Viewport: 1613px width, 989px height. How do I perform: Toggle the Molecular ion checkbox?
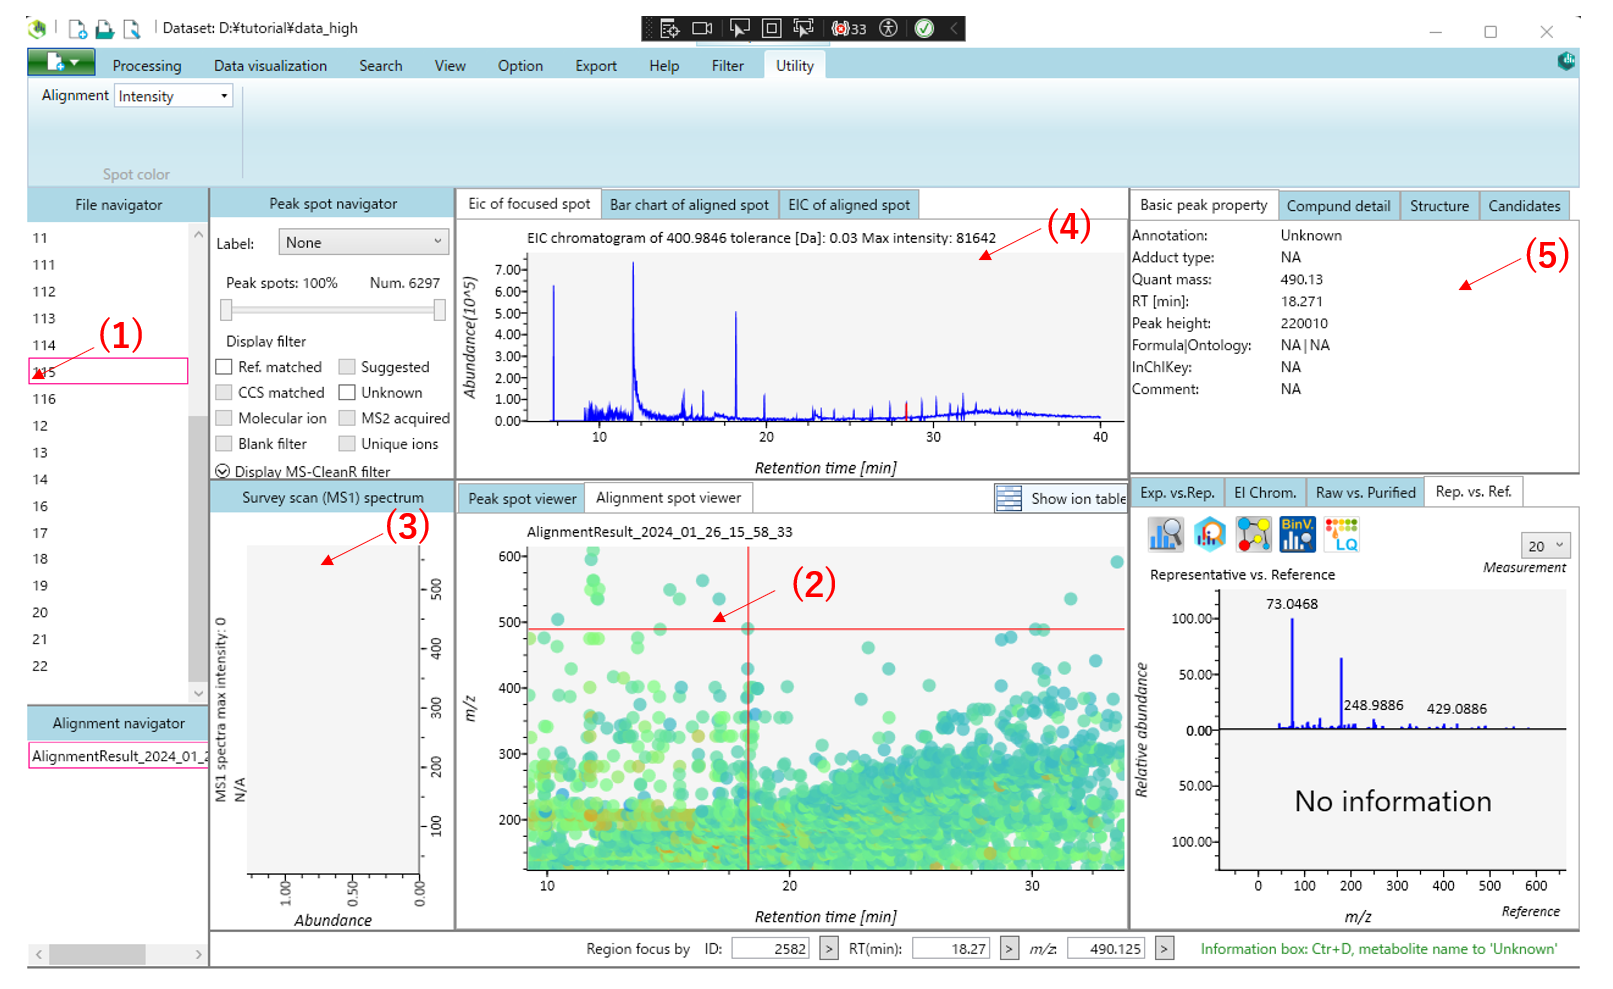(x=224, y=418)
